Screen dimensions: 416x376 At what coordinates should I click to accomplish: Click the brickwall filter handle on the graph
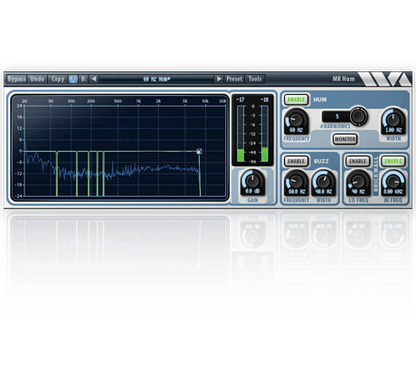coord(199,151)
